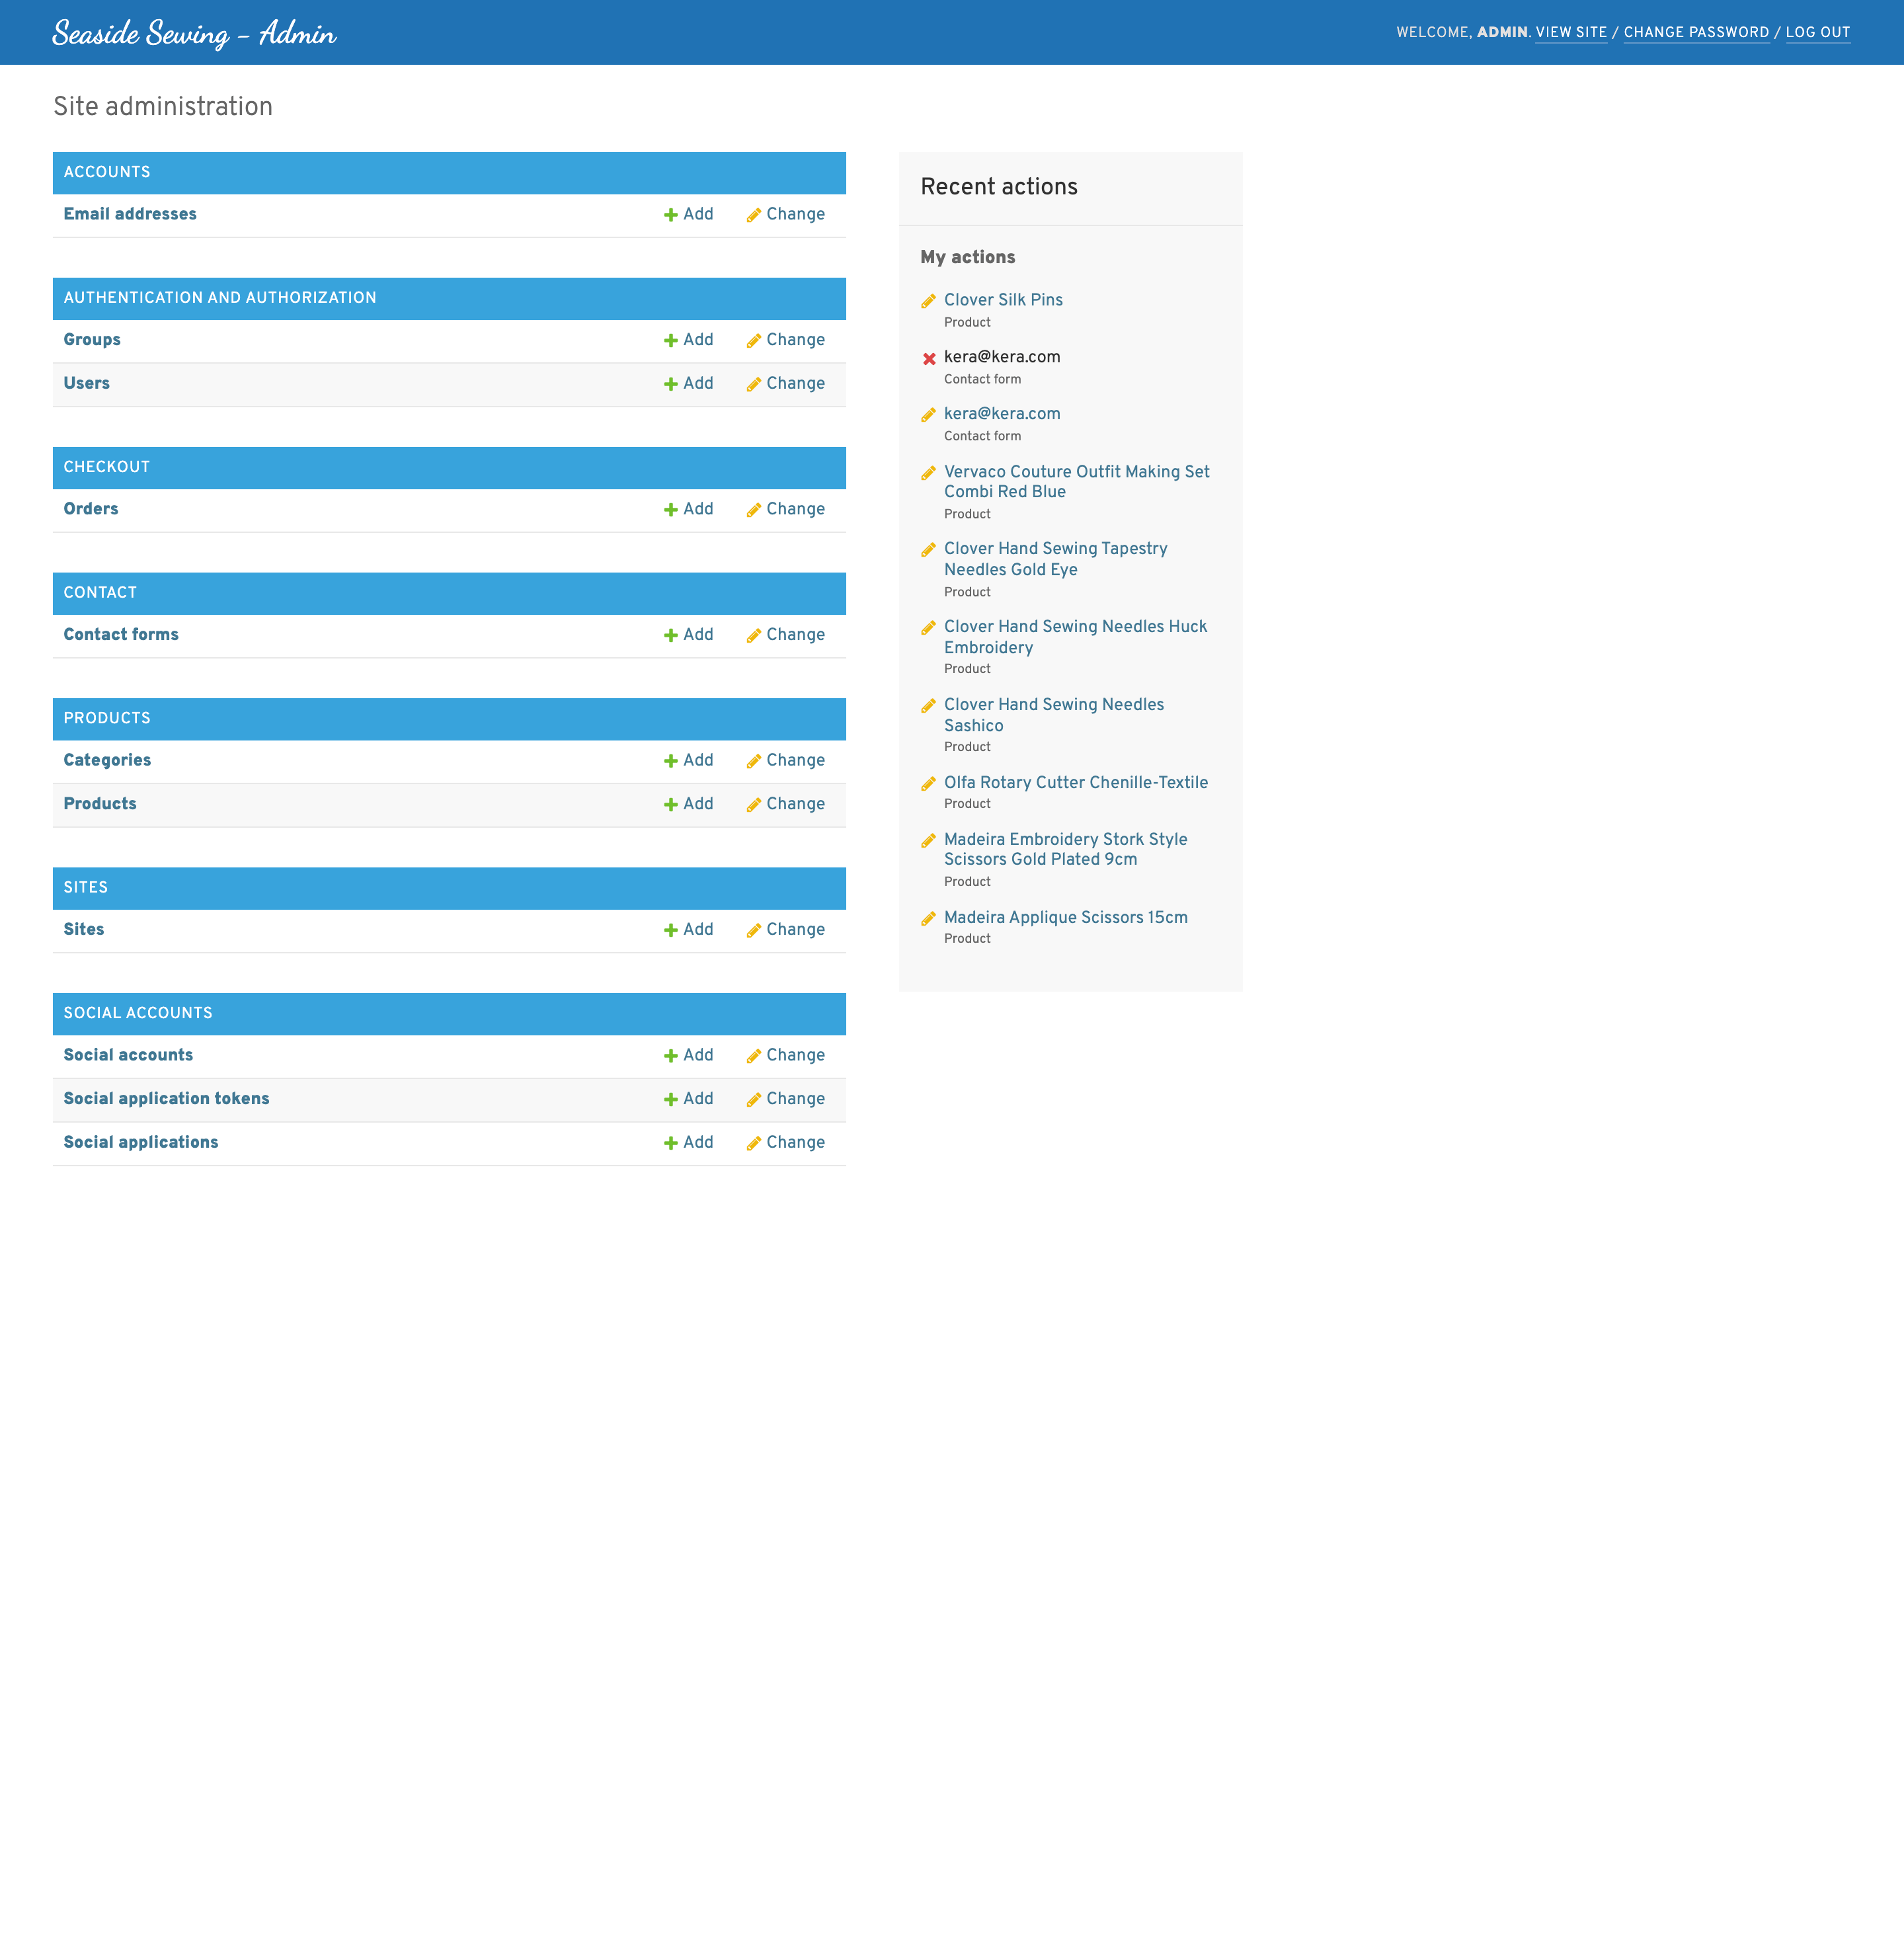Click the View Site link
Screen dimensions: 1904x1957
pos(1571,33)
